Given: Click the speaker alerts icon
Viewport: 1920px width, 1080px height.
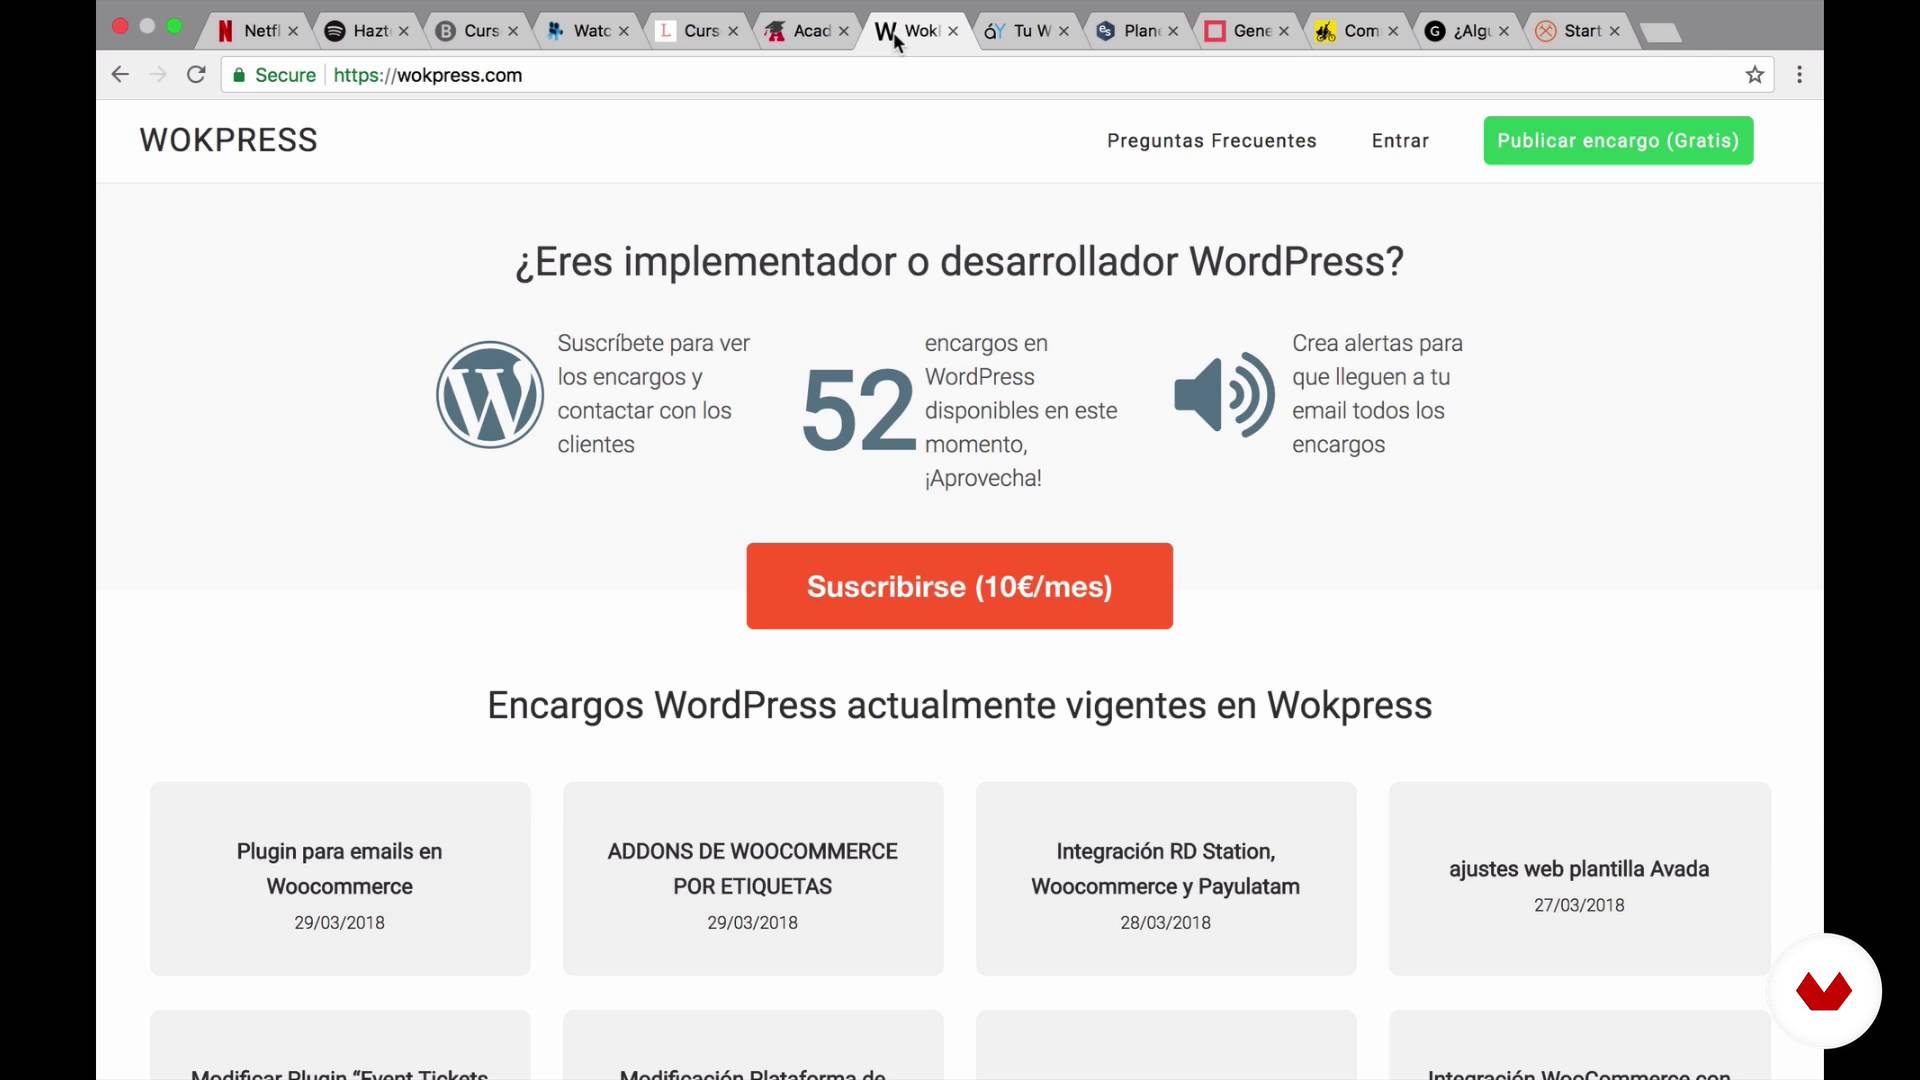Looking at the screenshot, I should pos(1224,395).
